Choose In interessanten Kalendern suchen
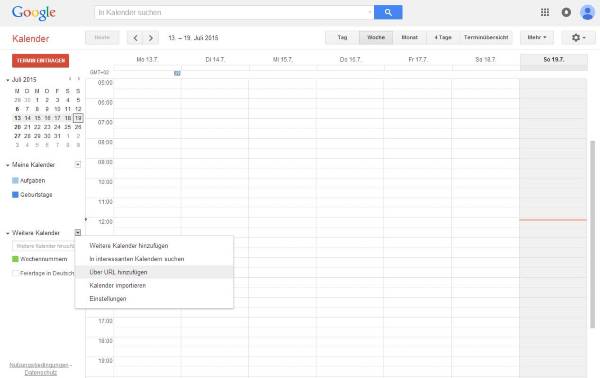This screenshot has width=600, height=378. [154, 259]
